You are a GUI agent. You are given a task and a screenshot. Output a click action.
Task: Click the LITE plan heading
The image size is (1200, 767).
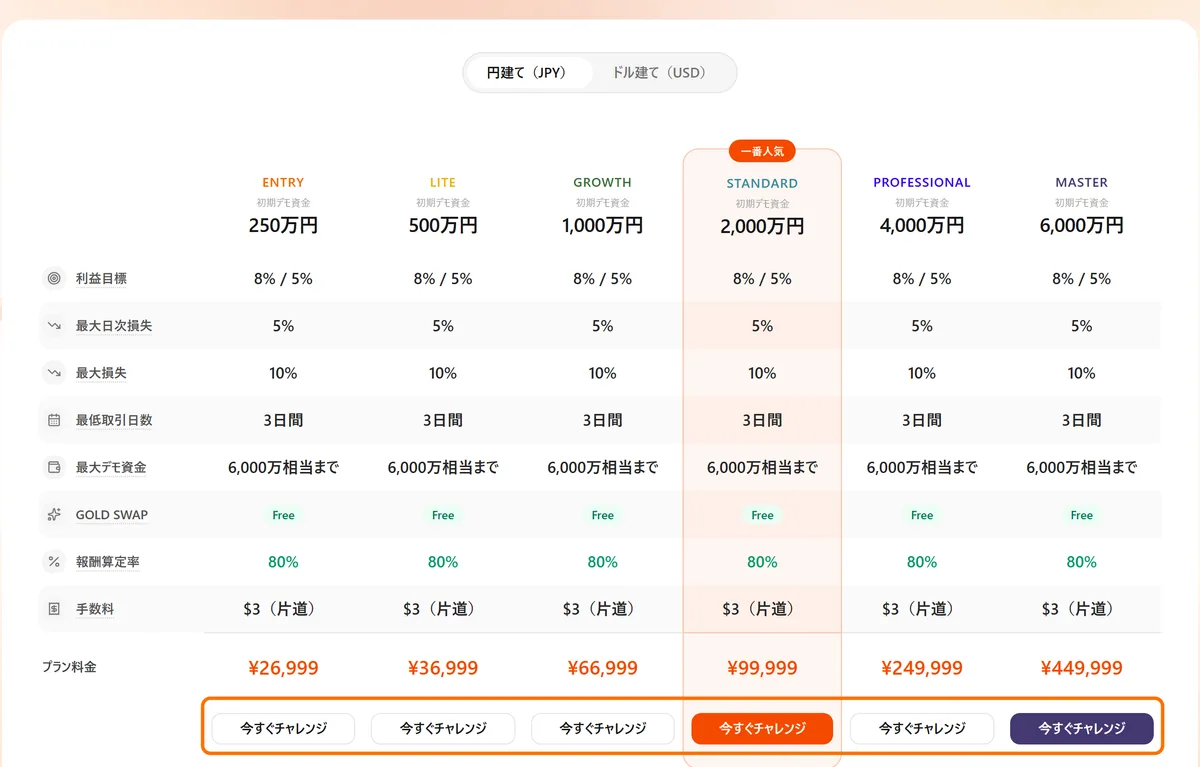pos(443,183)
